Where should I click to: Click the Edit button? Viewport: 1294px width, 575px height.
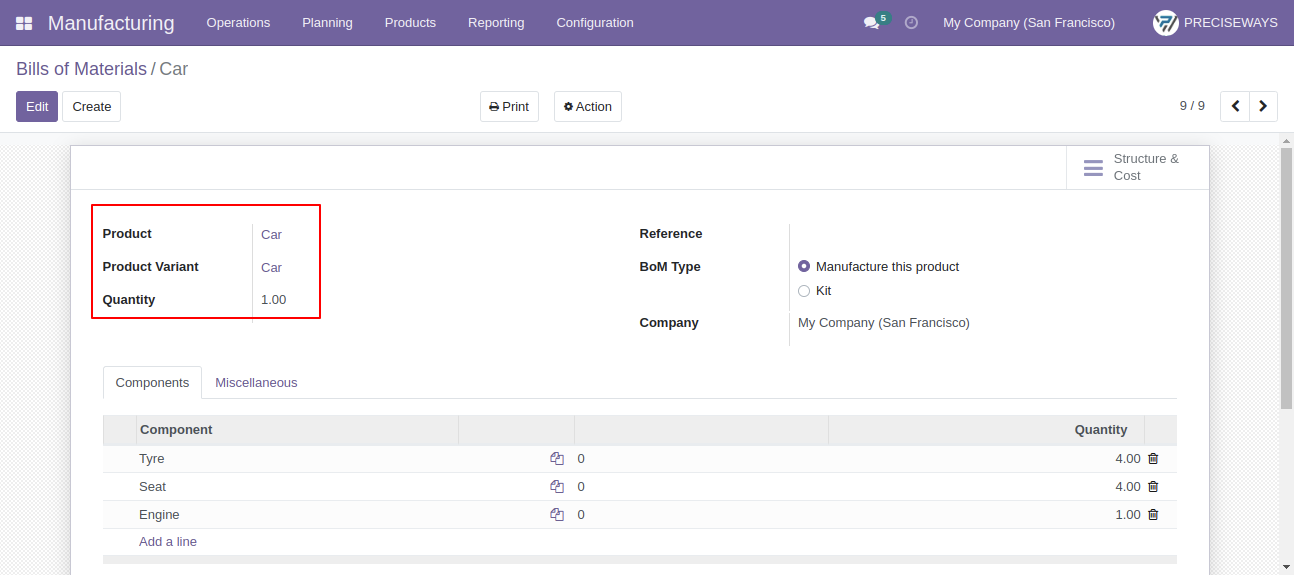[x=37, y=107]
